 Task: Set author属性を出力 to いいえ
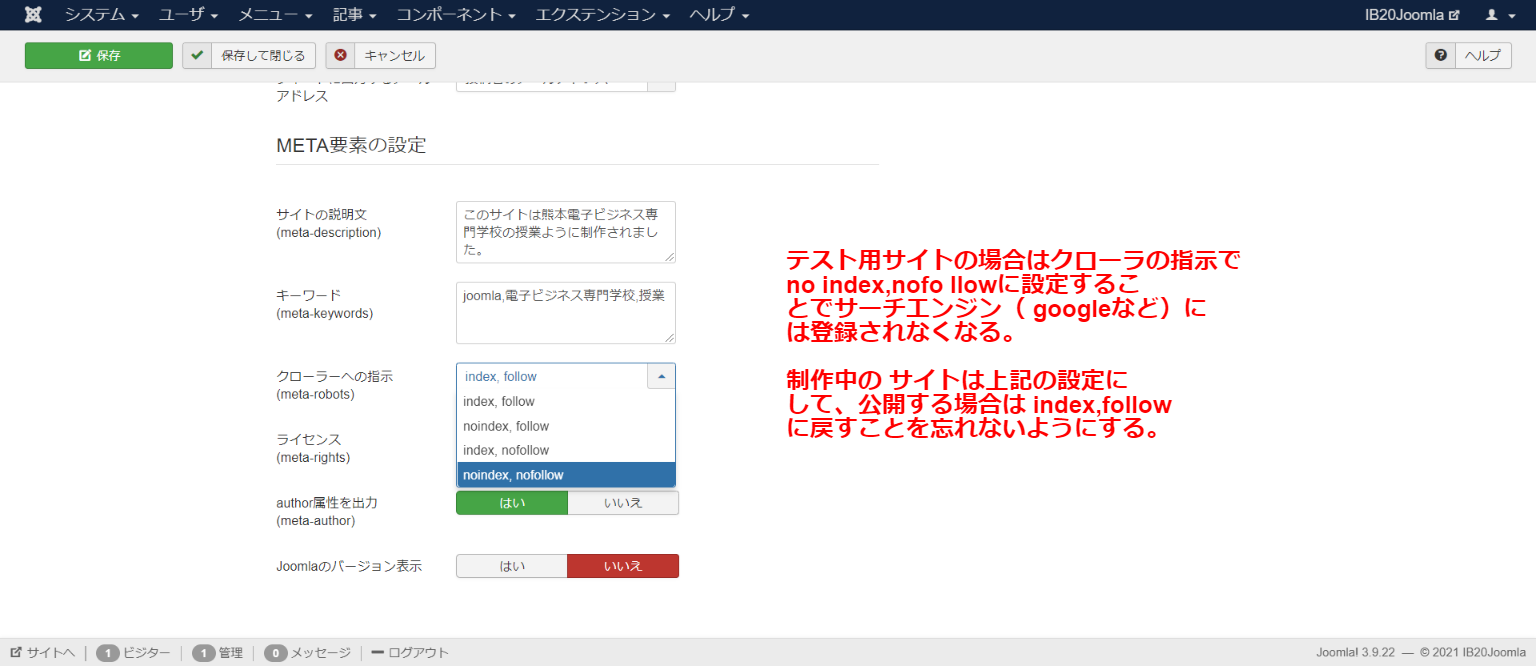[x=623, y=503]
